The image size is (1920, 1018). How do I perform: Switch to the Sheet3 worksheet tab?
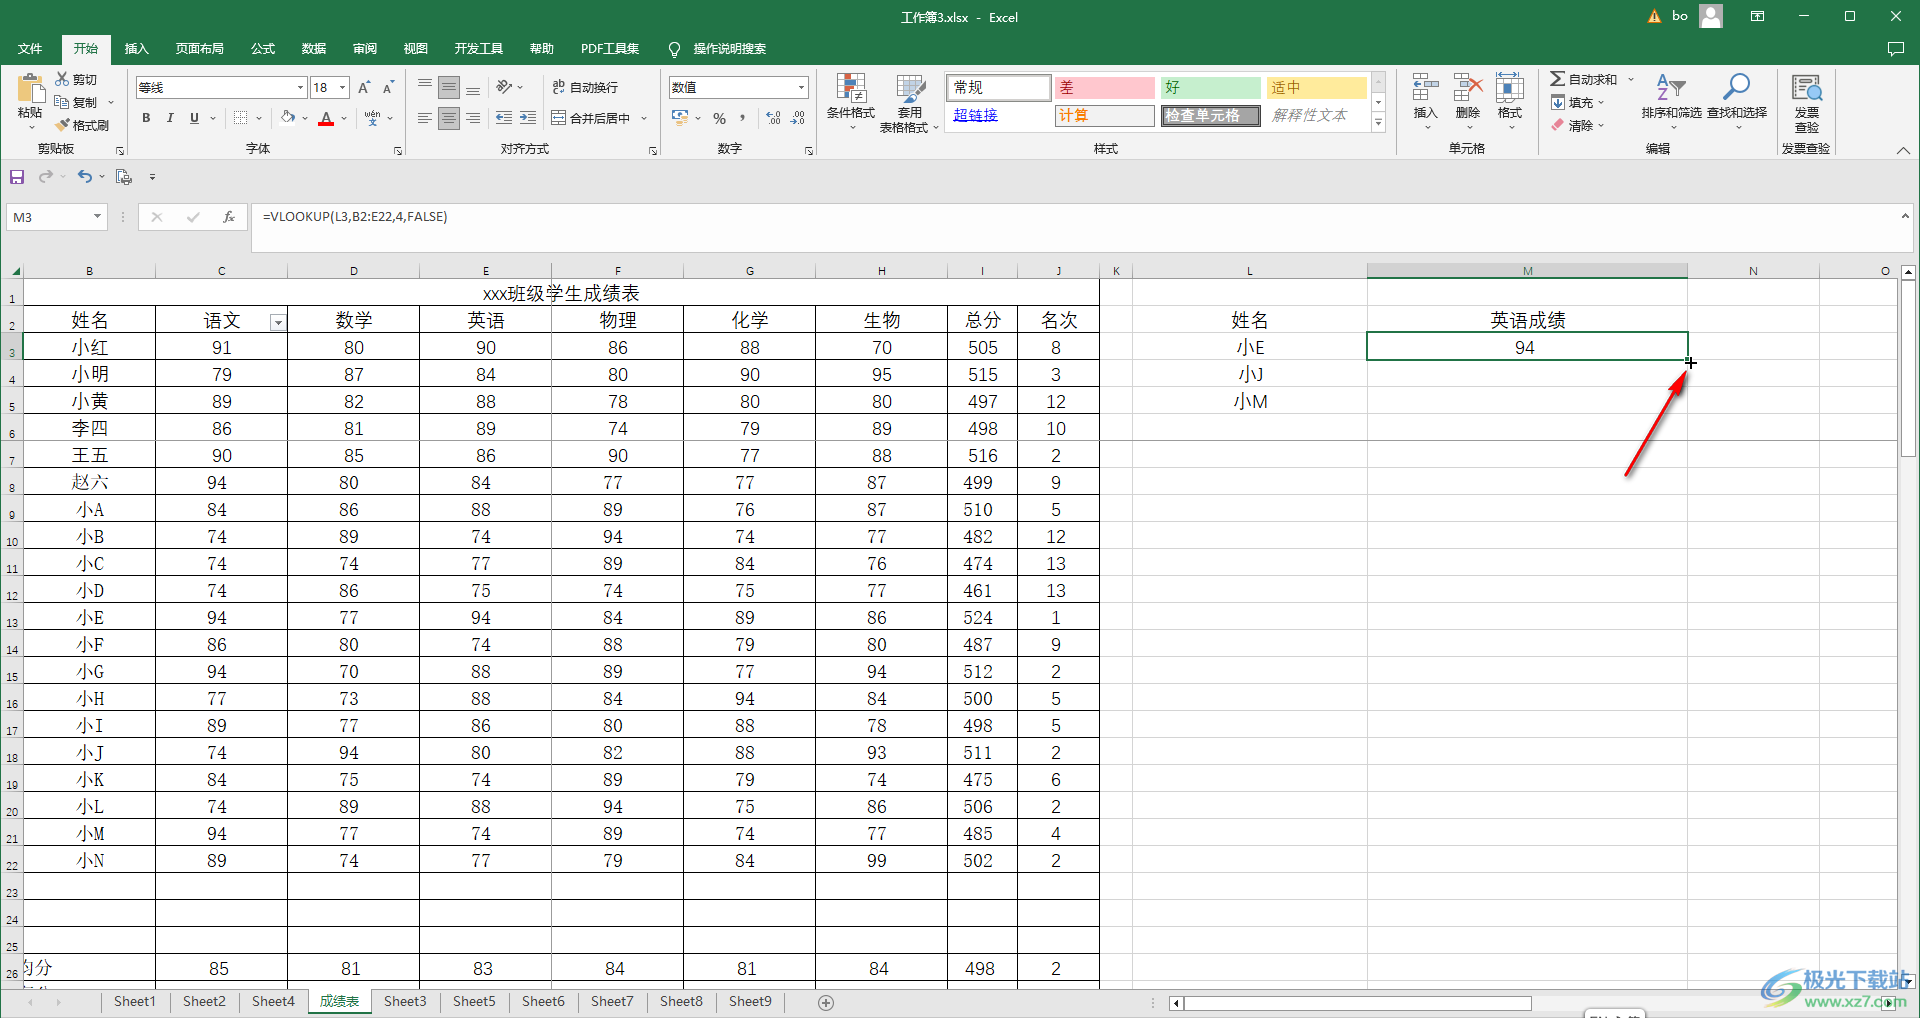tap(405, 1001)
